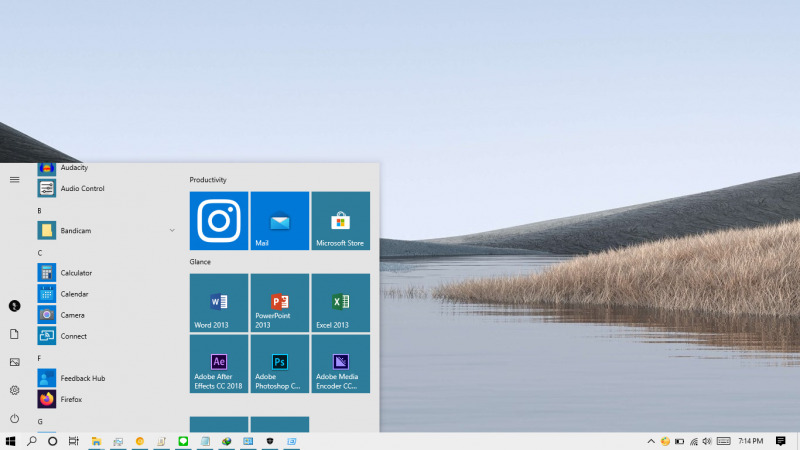This screenshot has width=800, height=450.
Task: Click the colorful palette tray icon
Action: coord(665,441)
